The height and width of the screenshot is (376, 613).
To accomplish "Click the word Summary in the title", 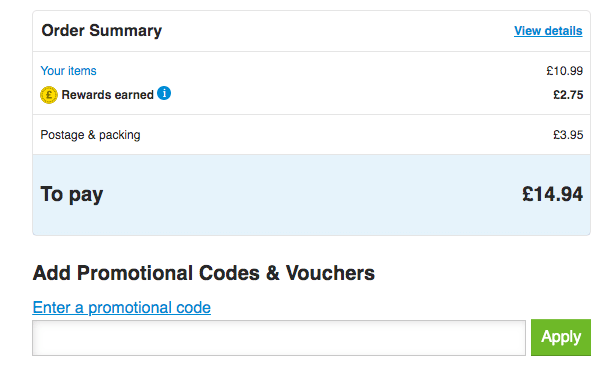I will tap(125, 31).
